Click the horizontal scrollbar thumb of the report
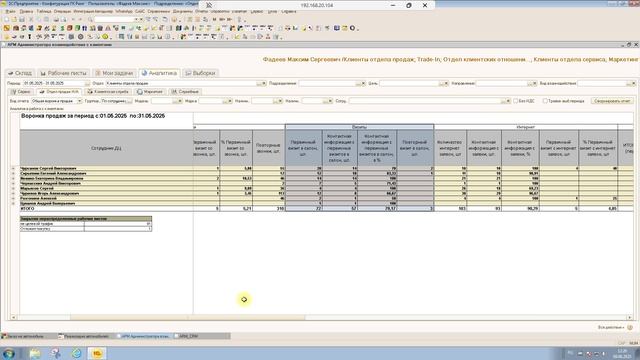640x360 pixels. coord(188,317)
